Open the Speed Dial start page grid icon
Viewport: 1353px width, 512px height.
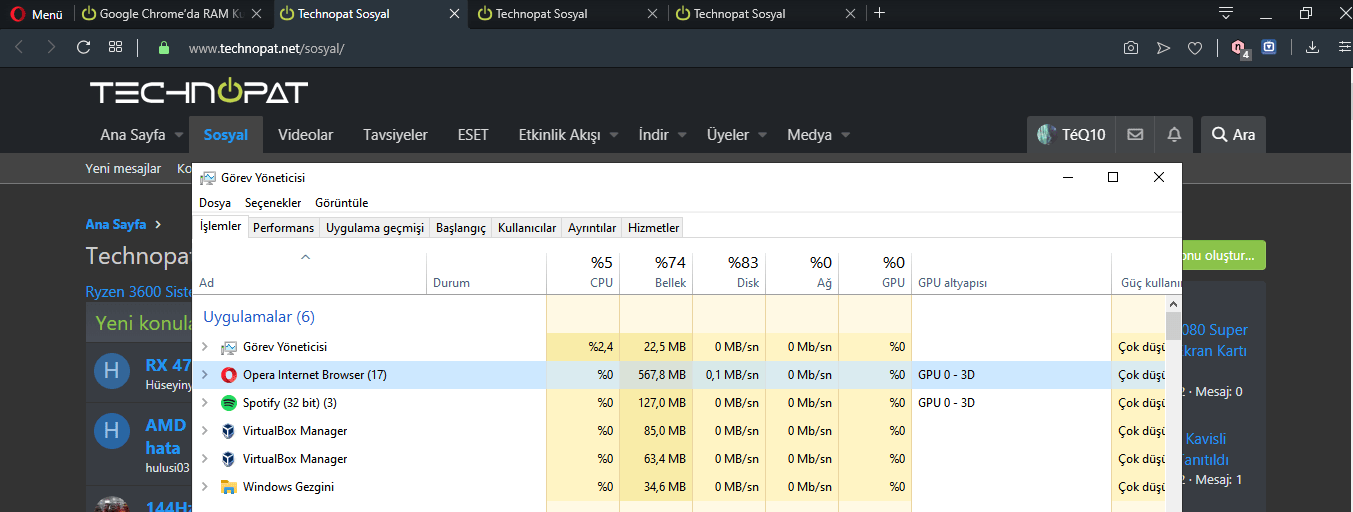click(116, 47)
